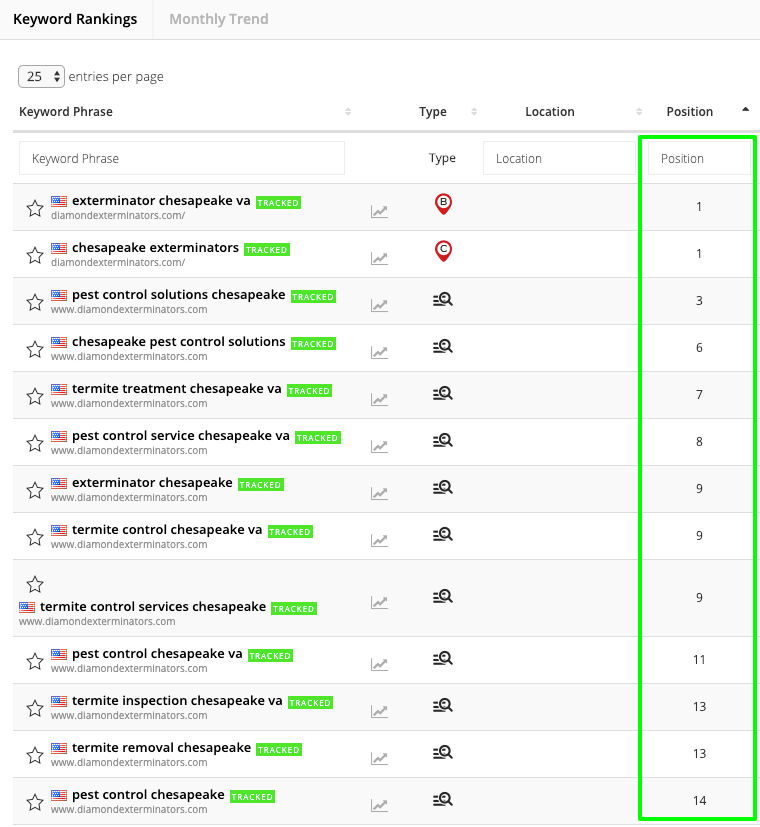This screenshot has width=760, height=827.
Task: Switch to the Monthly Trend tab
Action: point(218,19)
